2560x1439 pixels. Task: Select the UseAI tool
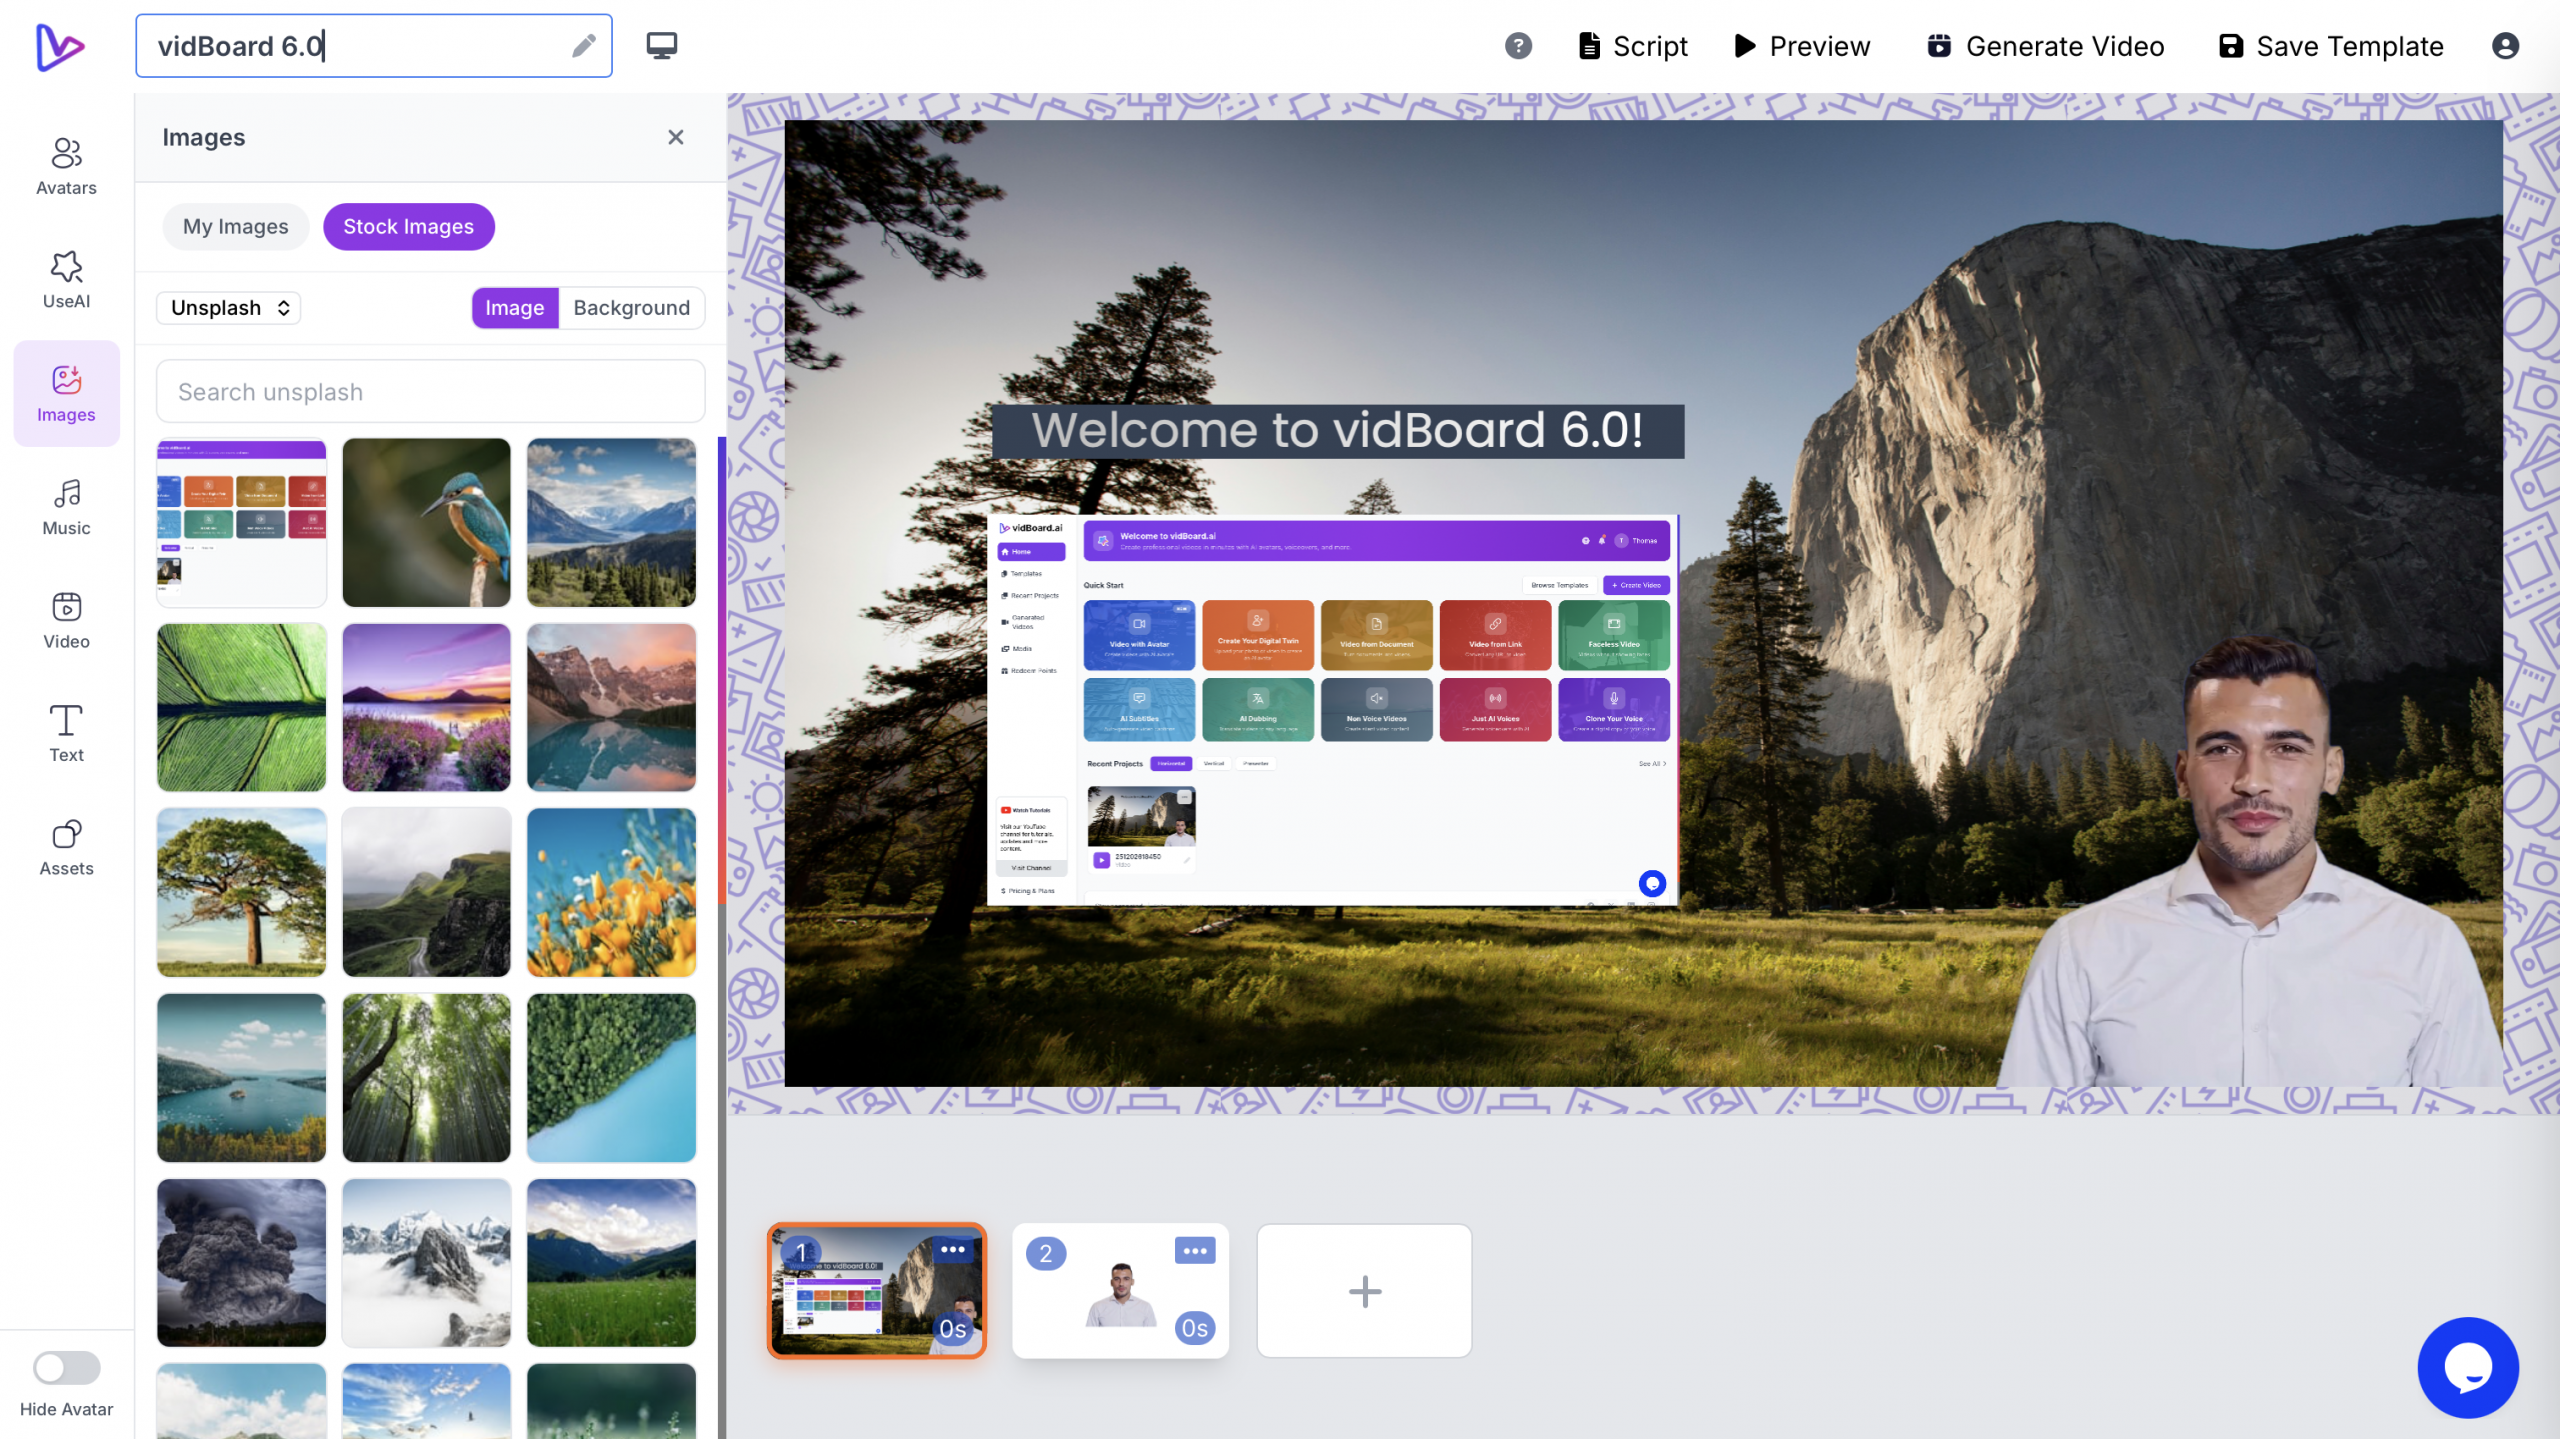(65, 279)
